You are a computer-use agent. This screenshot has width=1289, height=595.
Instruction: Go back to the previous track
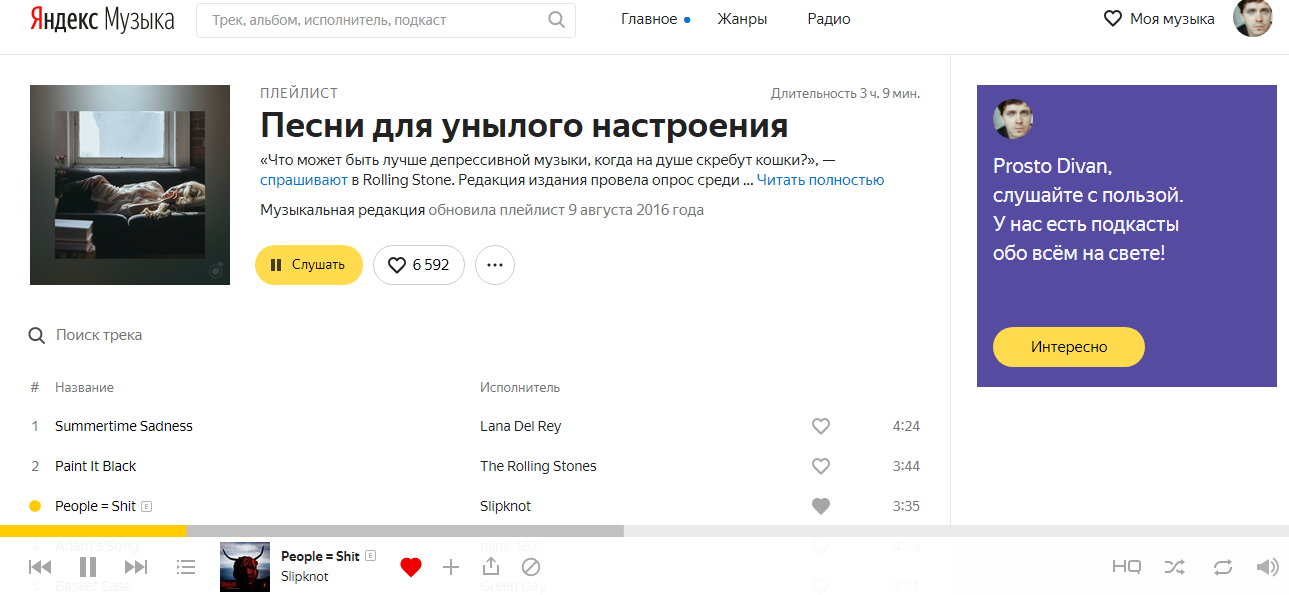[40, 567]
